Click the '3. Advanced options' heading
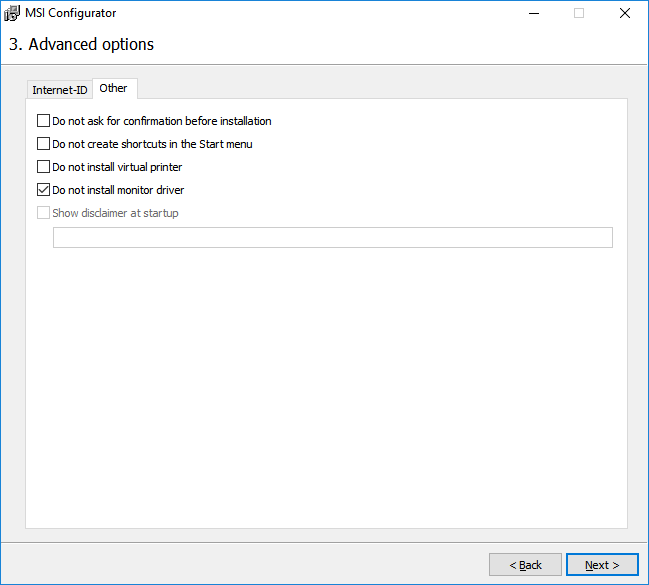Viewport: 649px width, 585px height. tap(81, 44)
